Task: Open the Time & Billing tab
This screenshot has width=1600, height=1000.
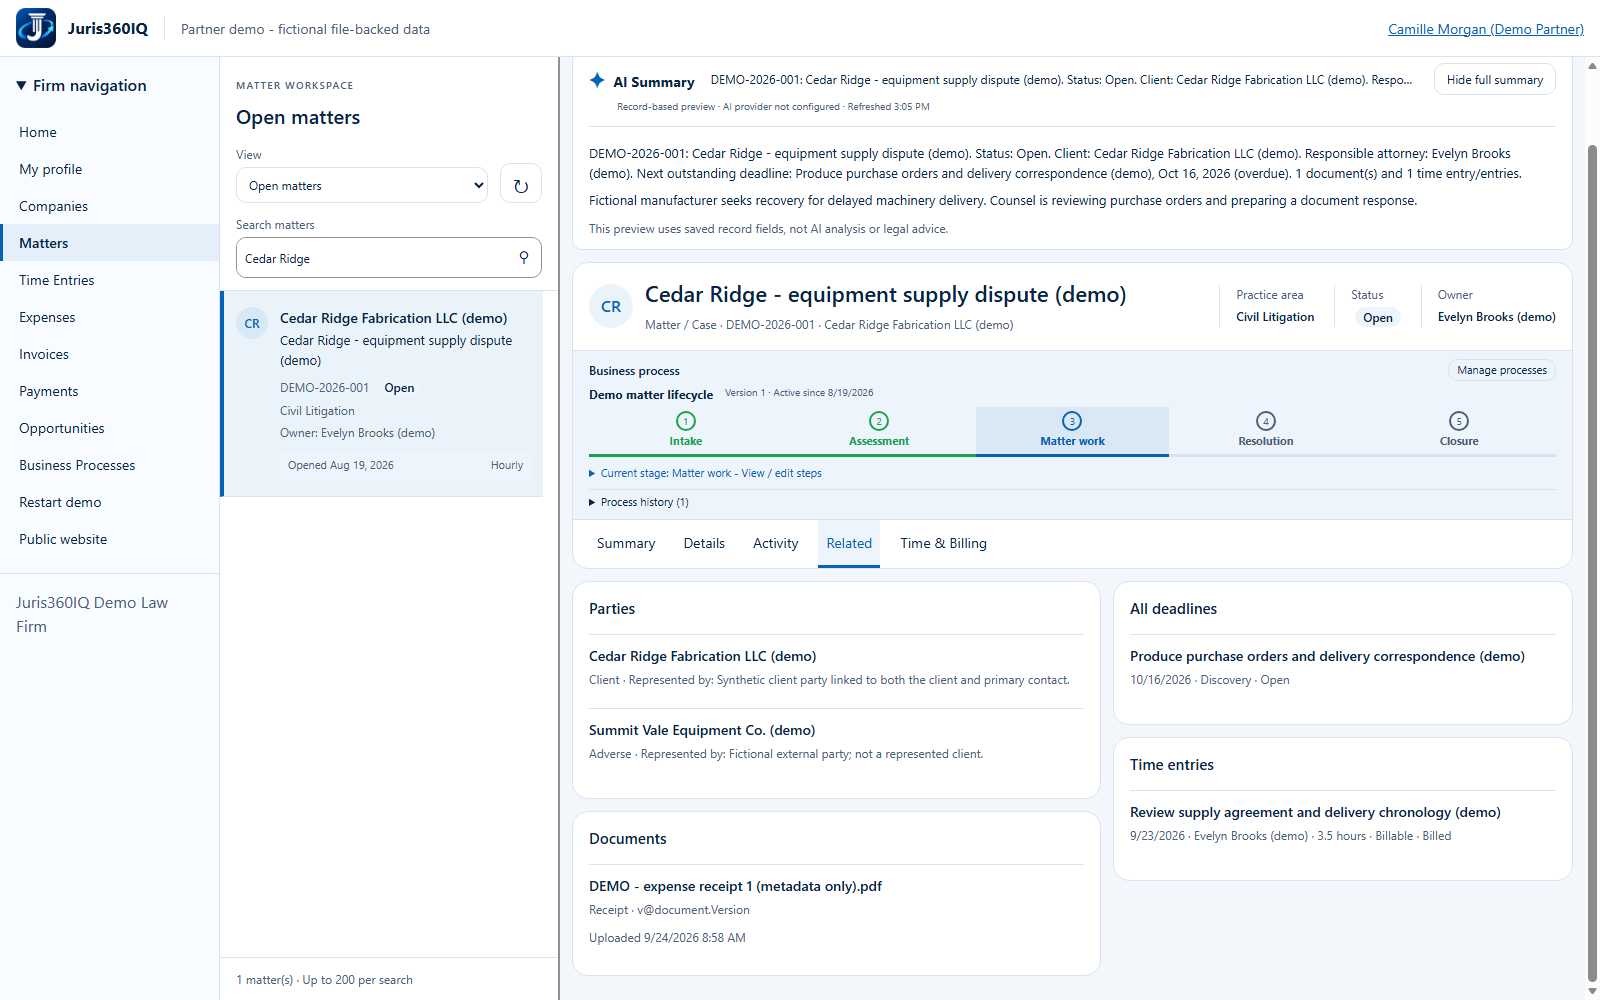Action: click(943, 543)
